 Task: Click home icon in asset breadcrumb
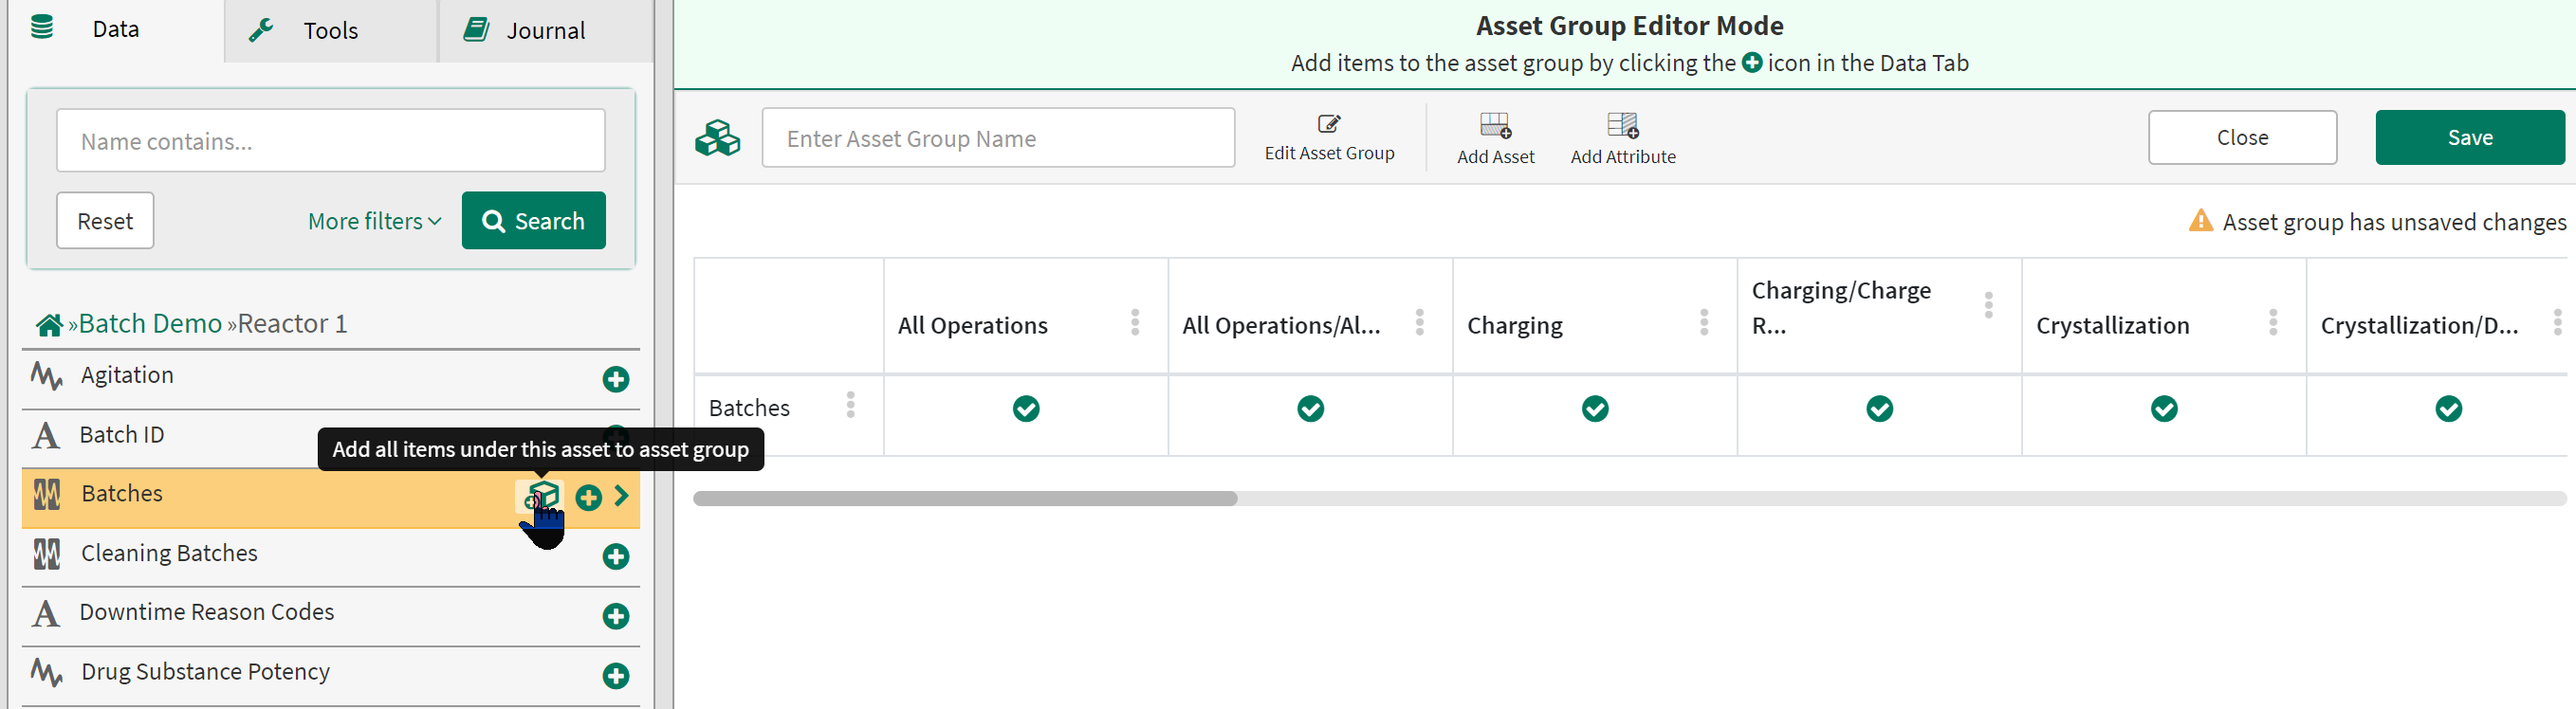point(49,325)
